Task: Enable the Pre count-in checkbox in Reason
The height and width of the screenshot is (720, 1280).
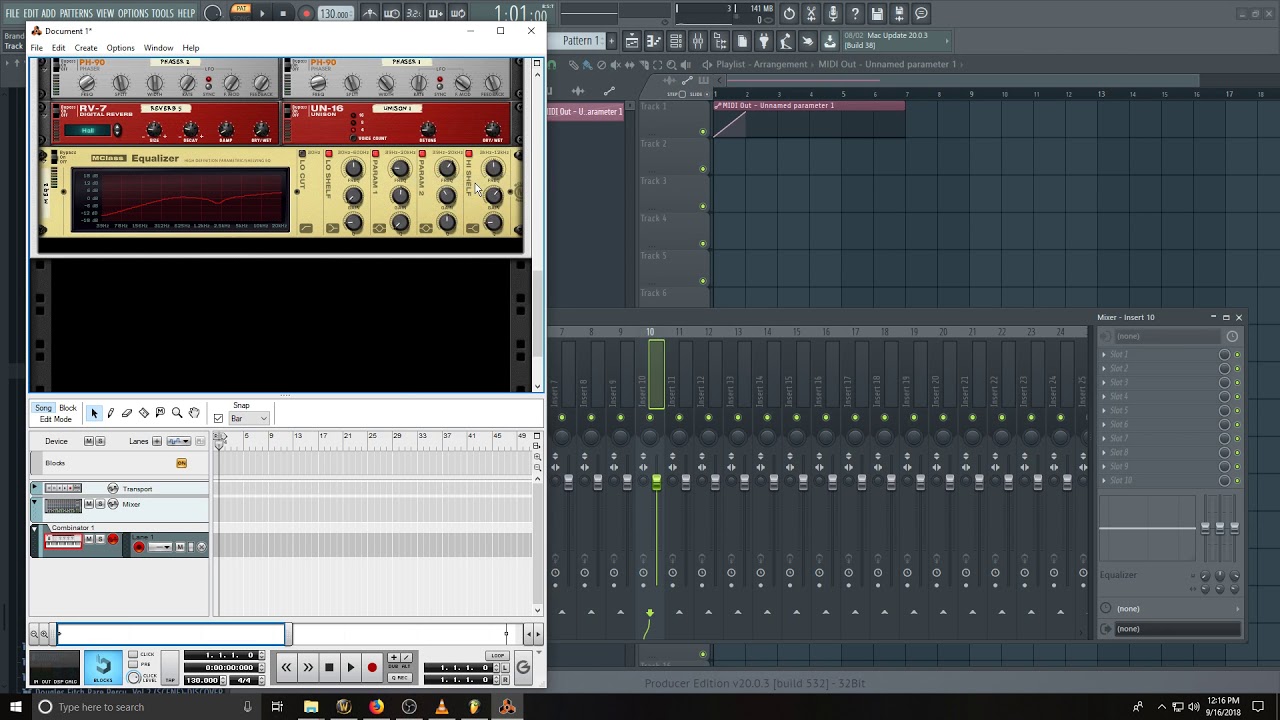Action: (134, 664)
